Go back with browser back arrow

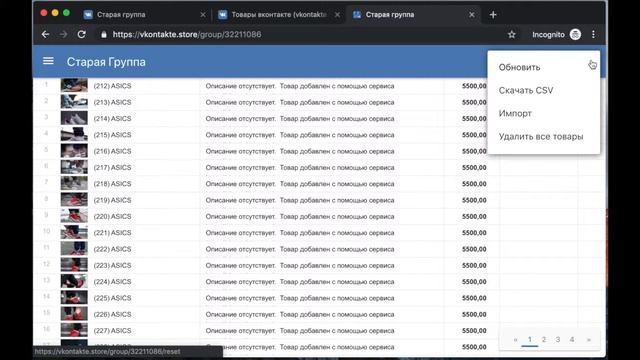[45, 35]
